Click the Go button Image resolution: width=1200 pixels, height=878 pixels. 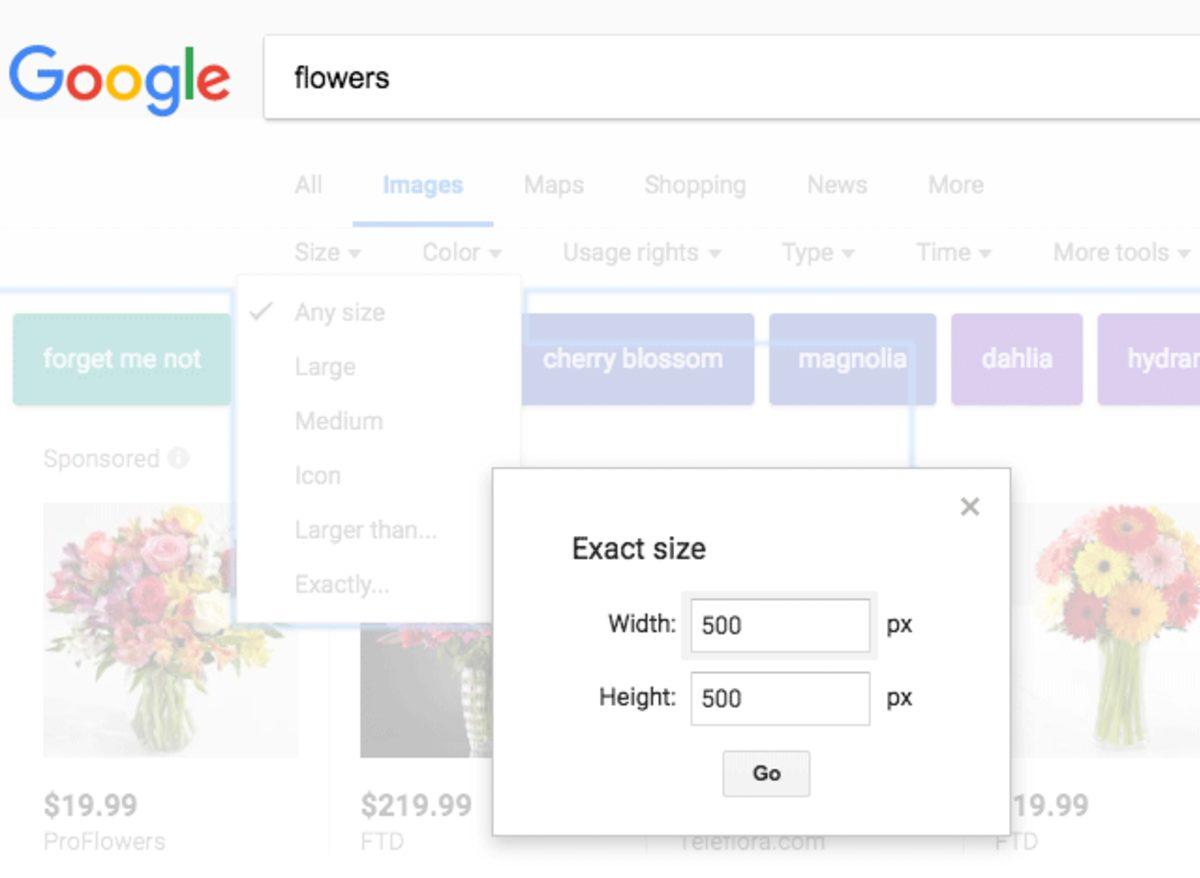point(765,773)
